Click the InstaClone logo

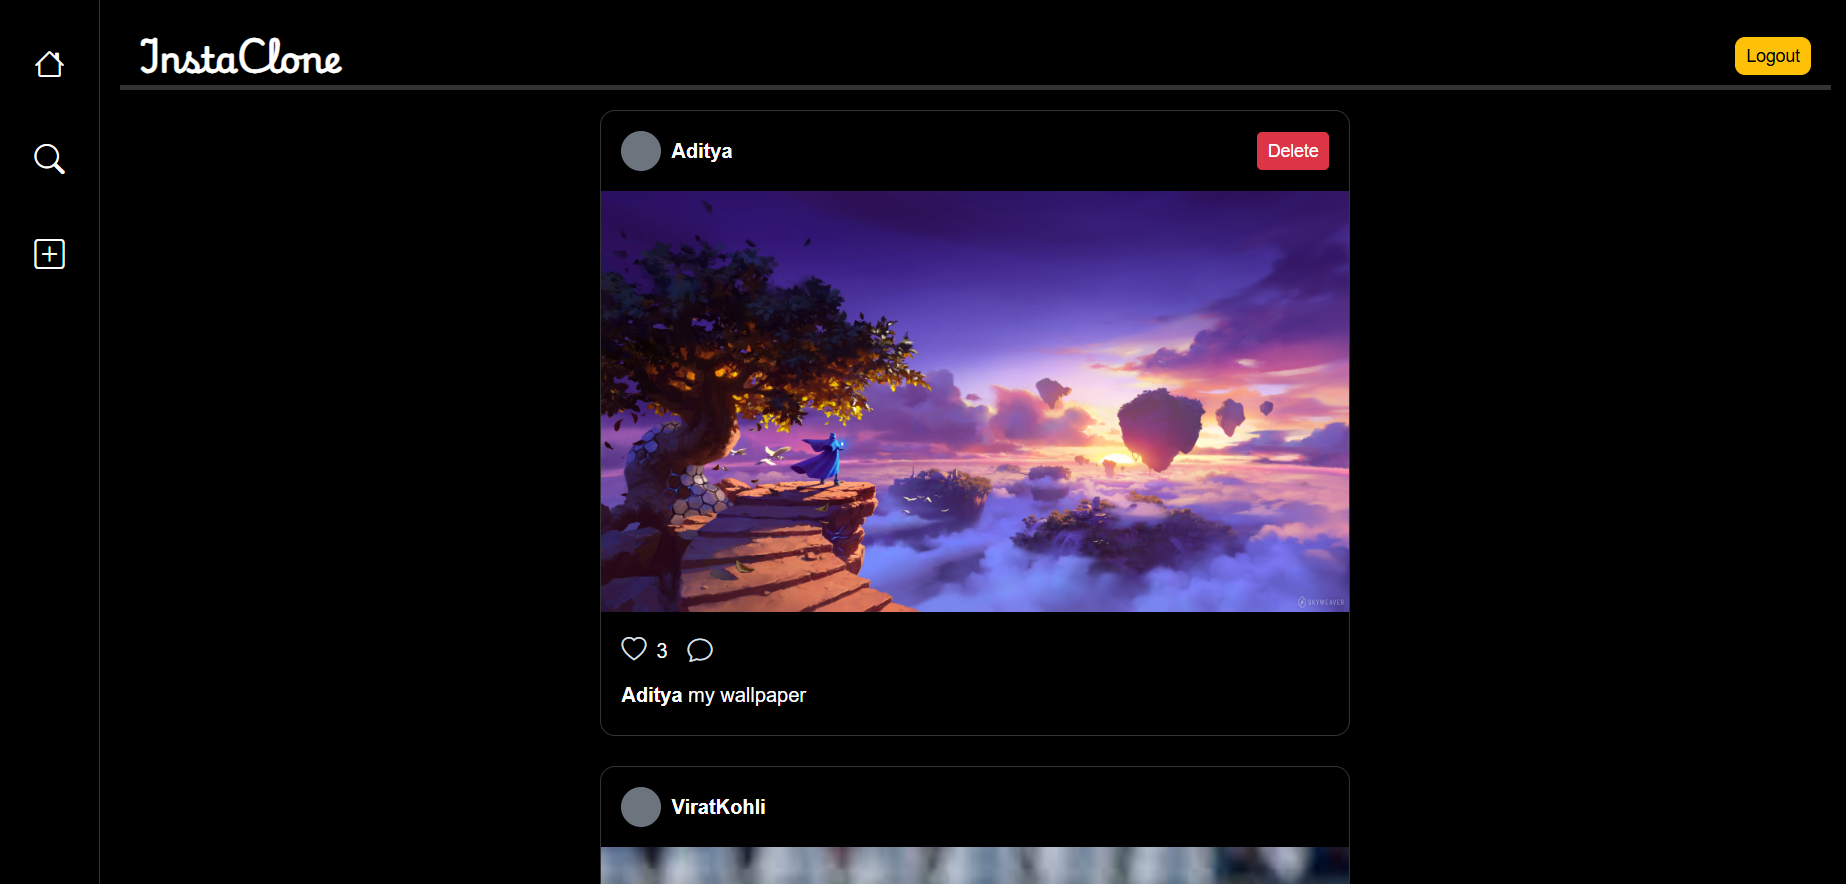240,57
